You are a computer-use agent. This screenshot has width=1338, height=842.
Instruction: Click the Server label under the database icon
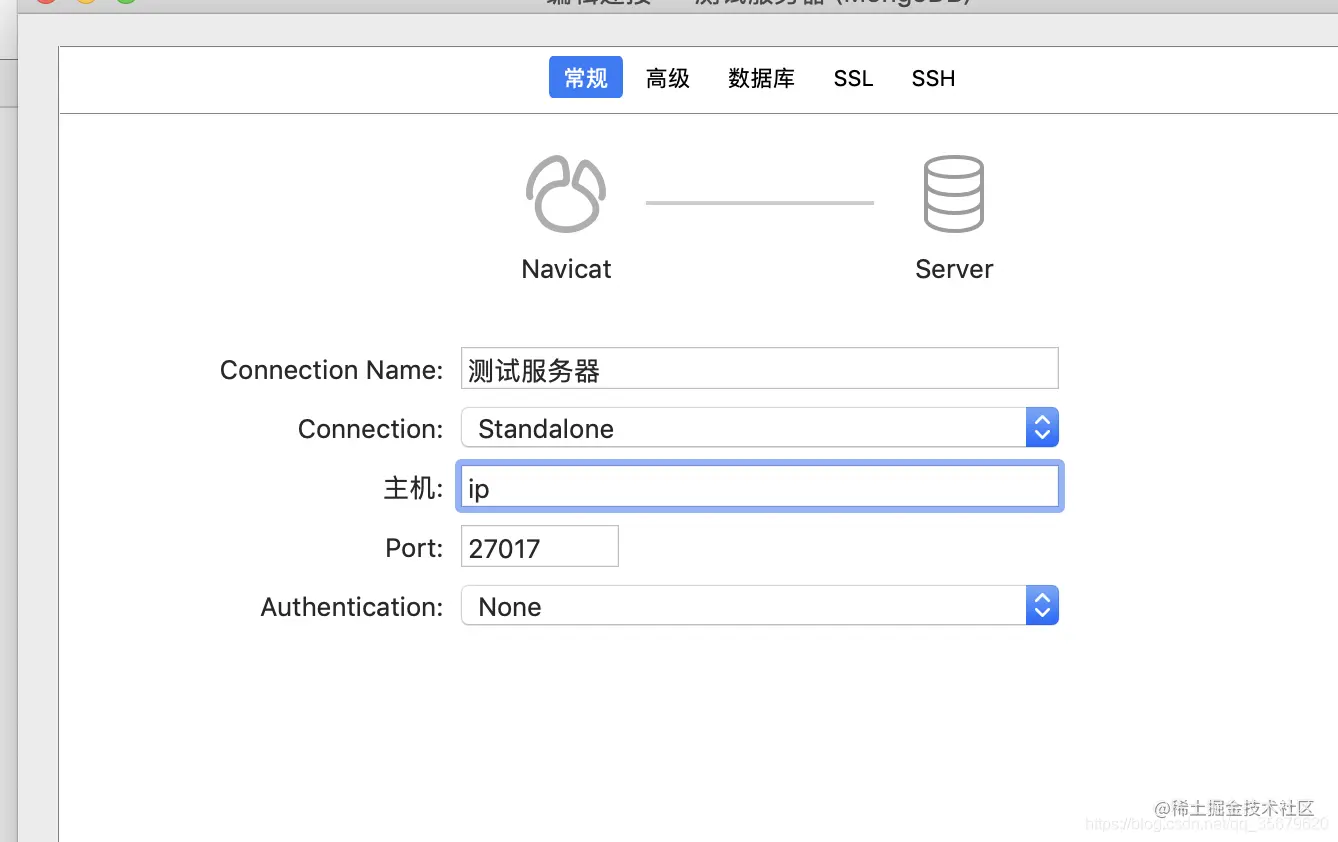[953, 268]
